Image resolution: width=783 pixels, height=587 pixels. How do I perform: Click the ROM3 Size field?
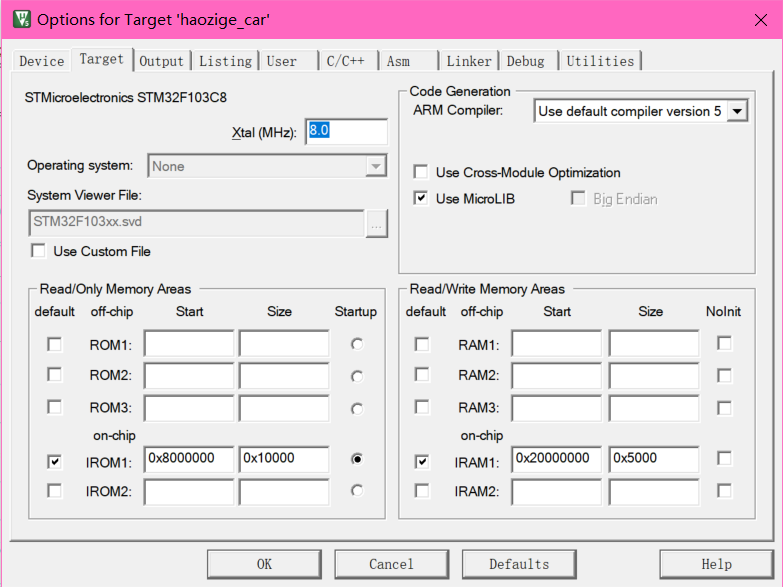click(284, 408)
